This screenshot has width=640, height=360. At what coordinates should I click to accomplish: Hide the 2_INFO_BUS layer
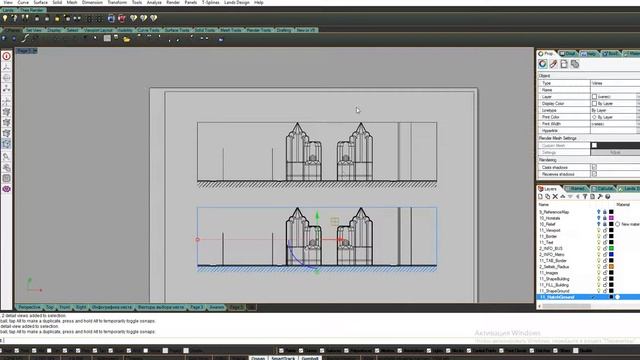(599, 249)
